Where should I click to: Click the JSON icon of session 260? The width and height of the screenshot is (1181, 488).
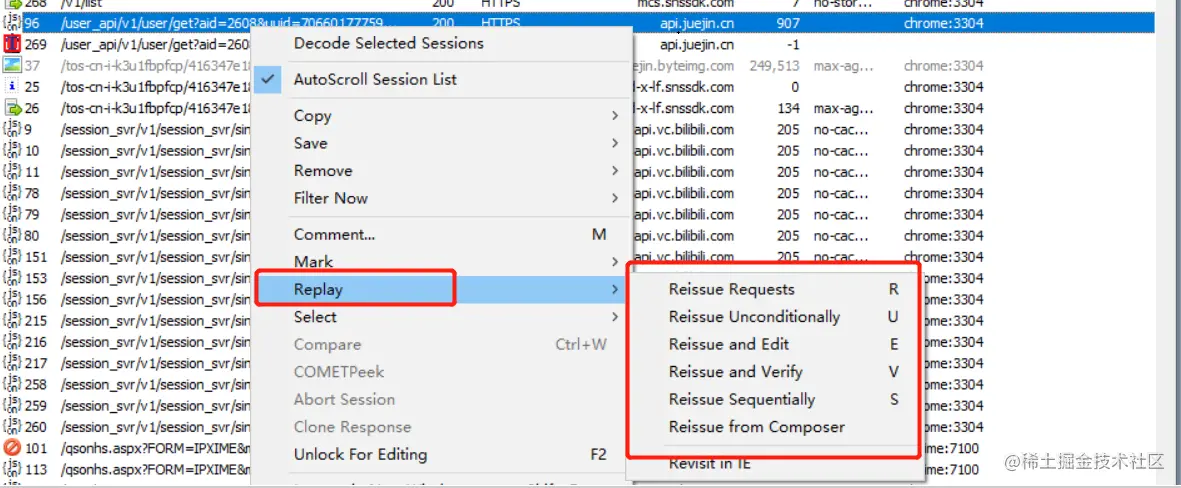(x=11, y=427)
